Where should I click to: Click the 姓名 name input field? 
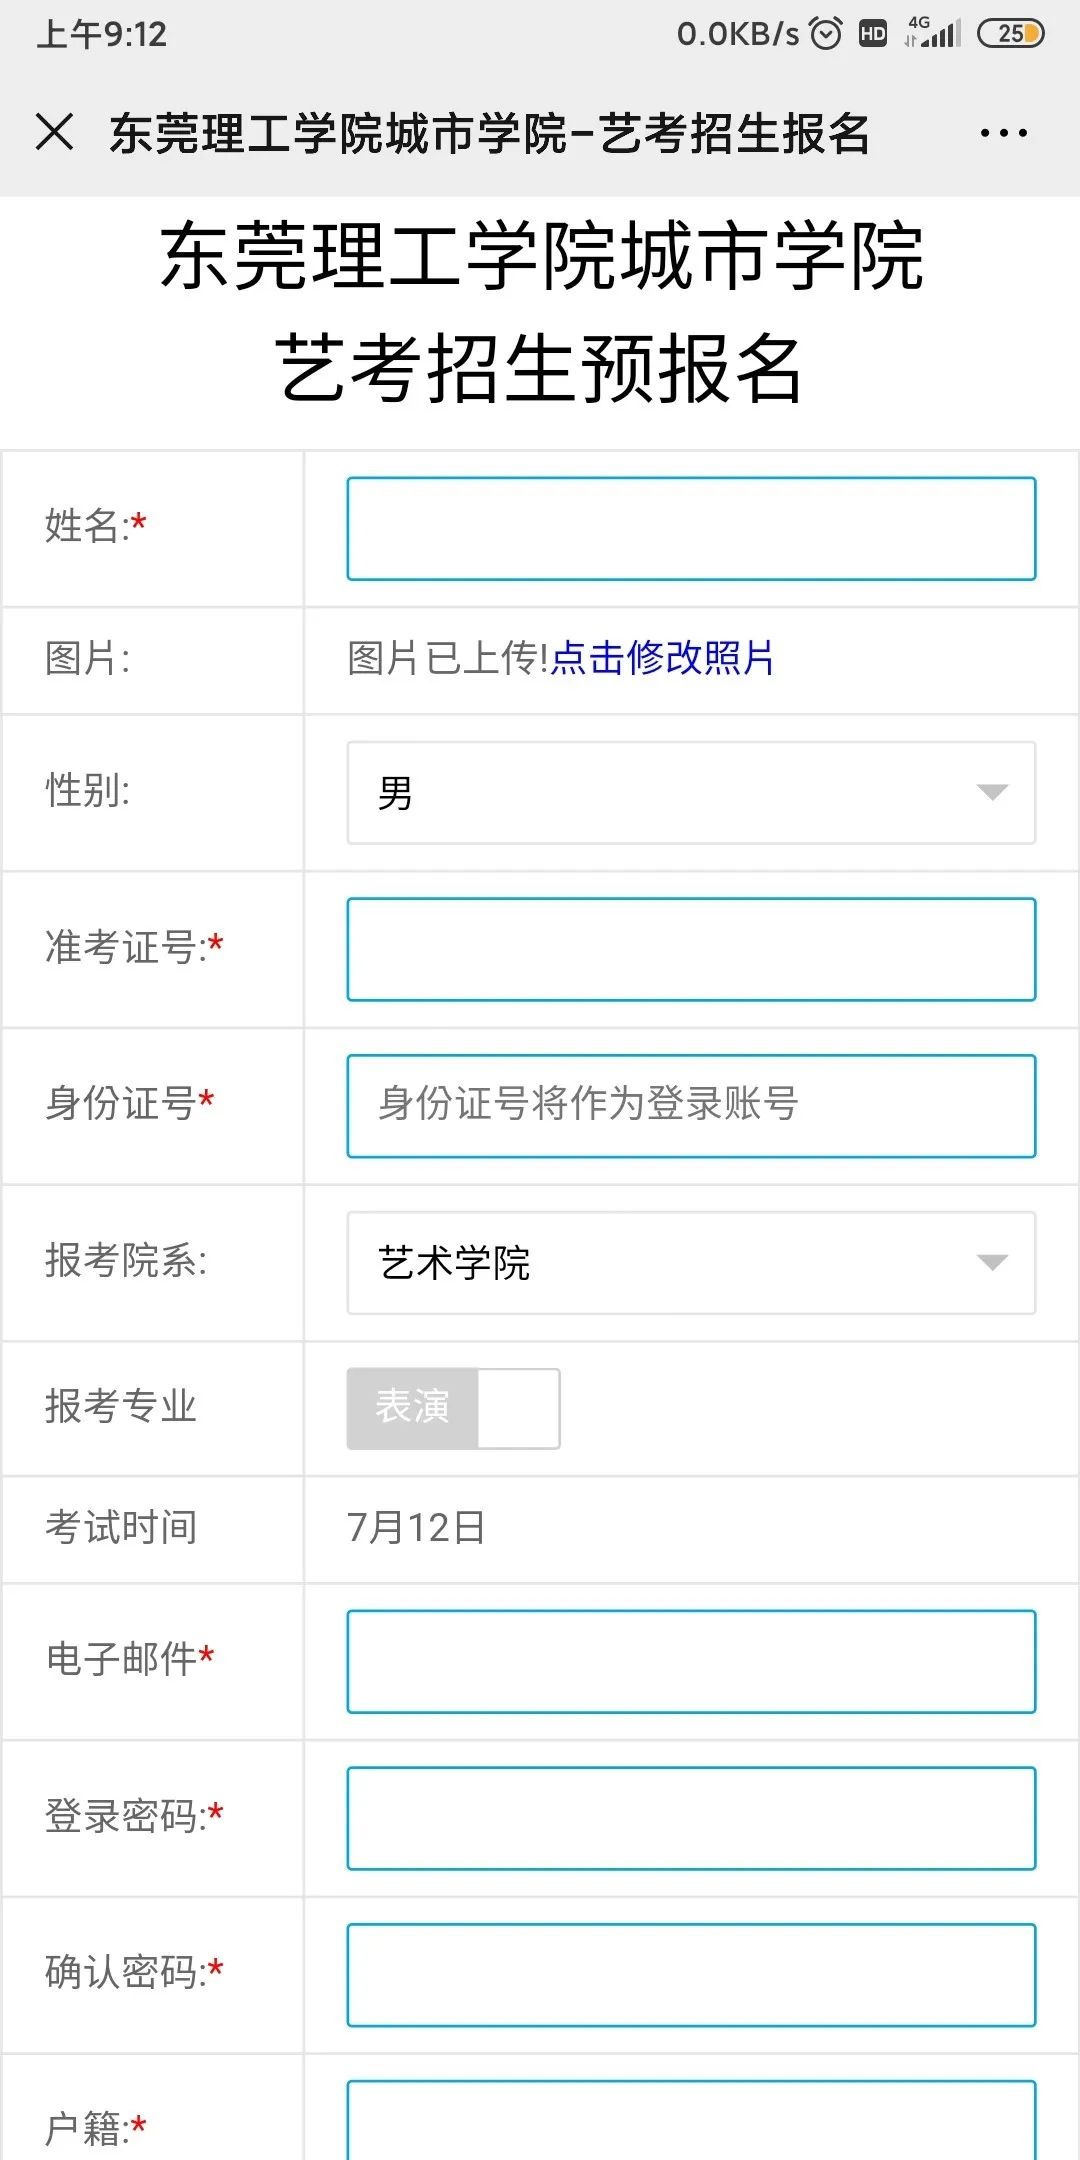tap(691, 529)
